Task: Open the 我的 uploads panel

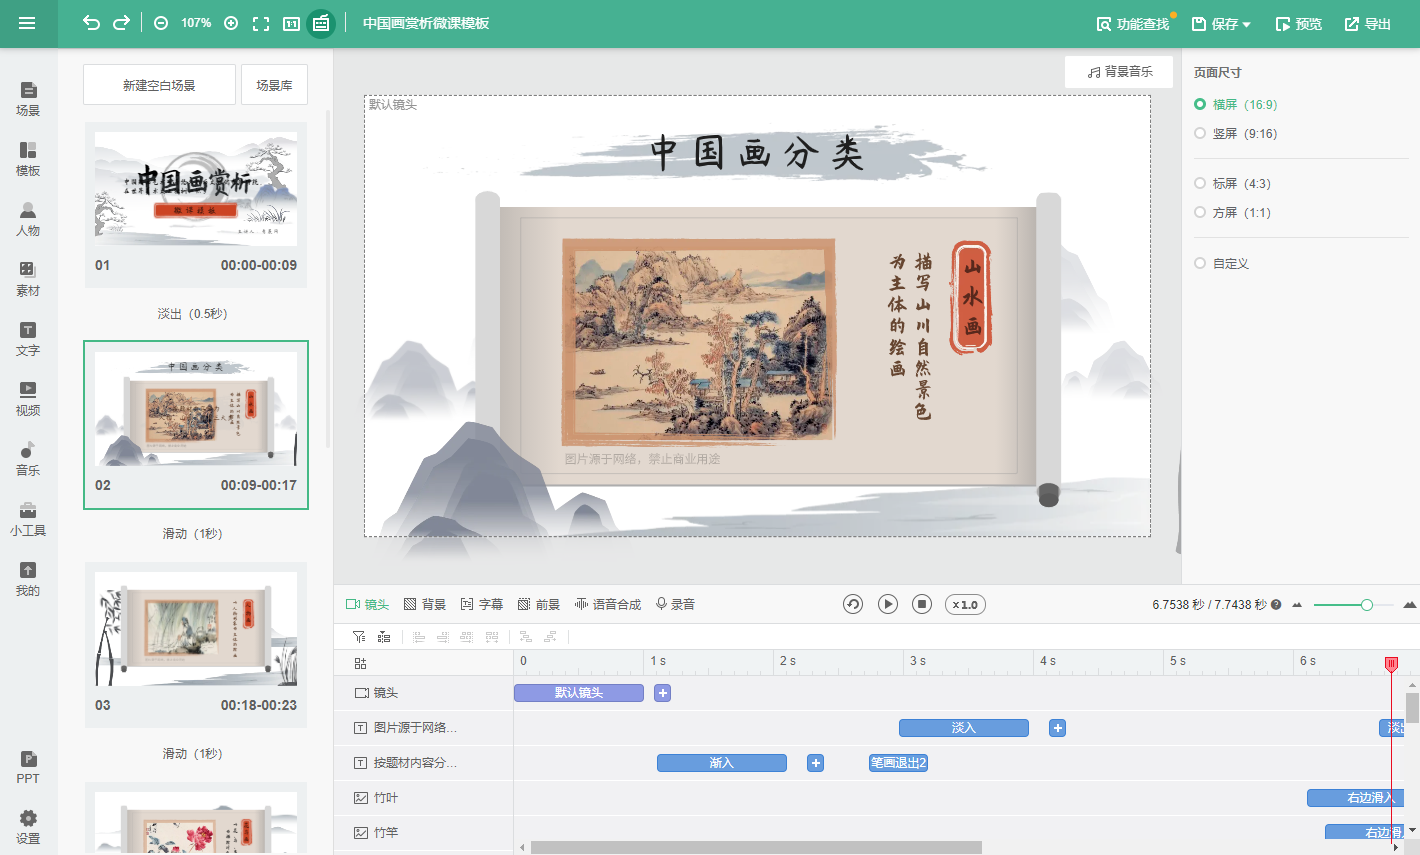Action: pos(28,579)
